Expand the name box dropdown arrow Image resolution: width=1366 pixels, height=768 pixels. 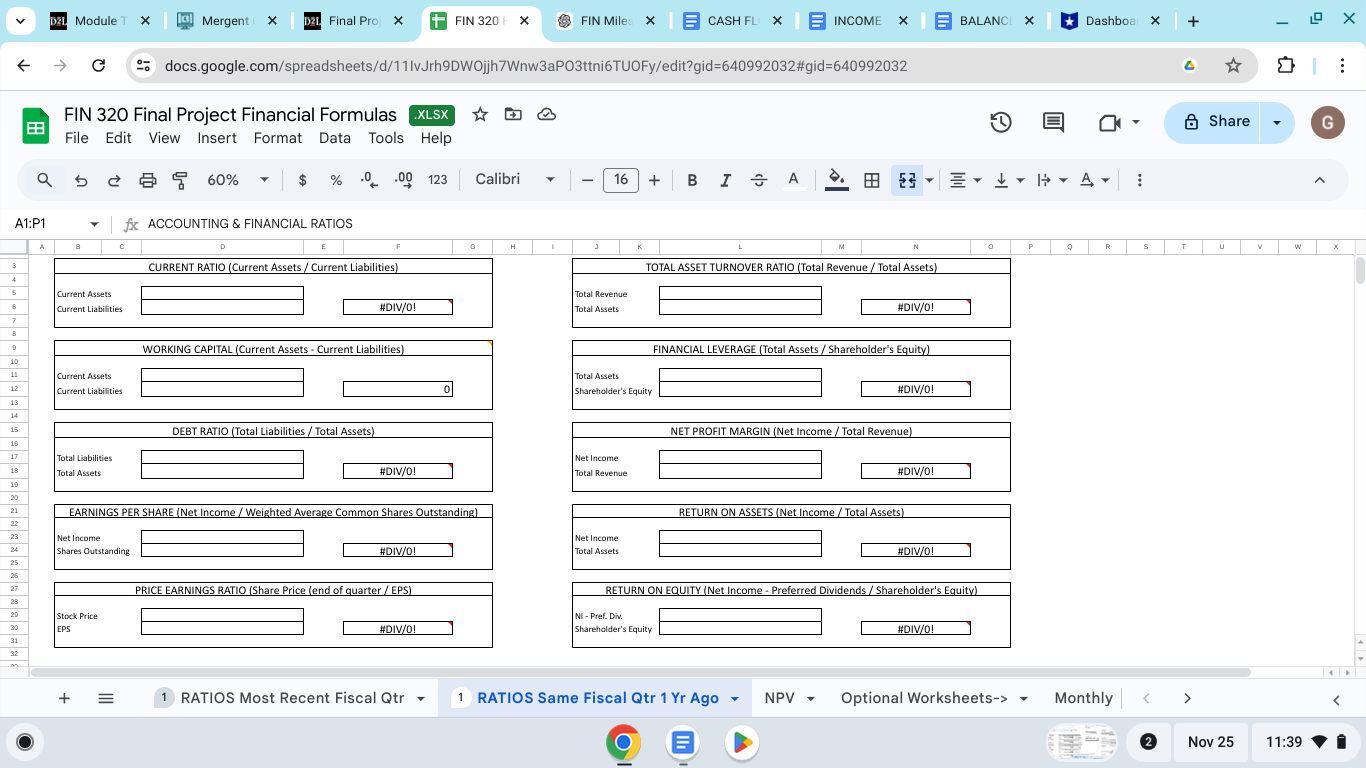click(x=95, y=224)
